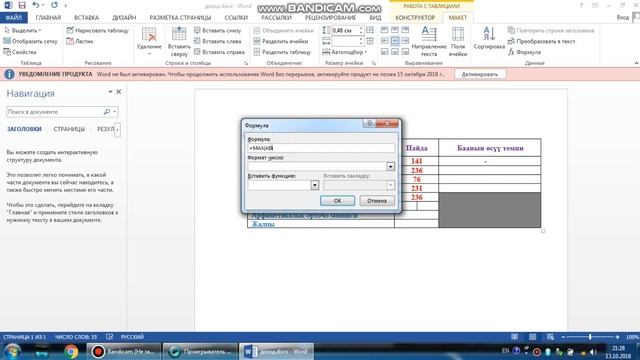640x360 pixels.
Task: Open search options dropdown in Навигация
Action: [x=115, y=111]
